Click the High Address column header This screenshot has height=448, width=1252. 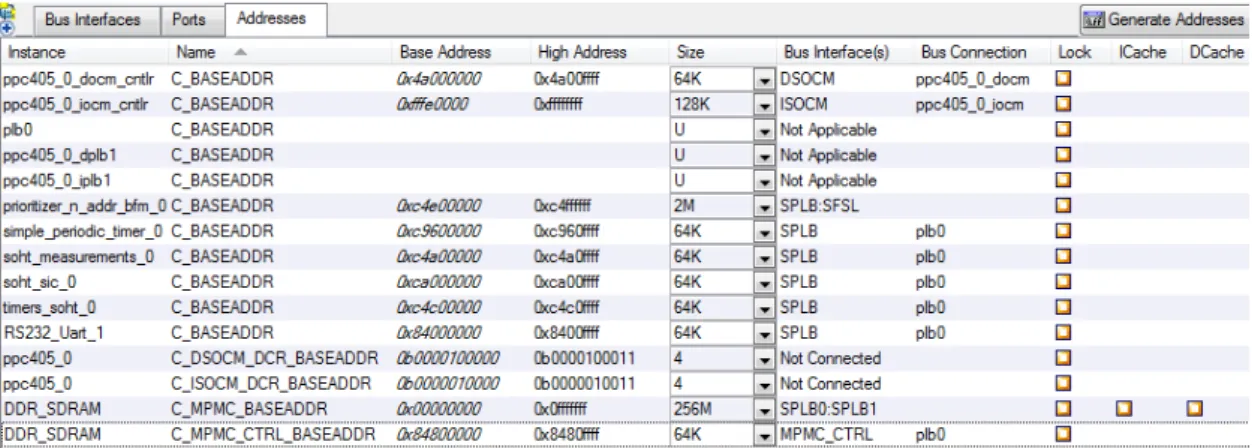[x=582, y=52]
